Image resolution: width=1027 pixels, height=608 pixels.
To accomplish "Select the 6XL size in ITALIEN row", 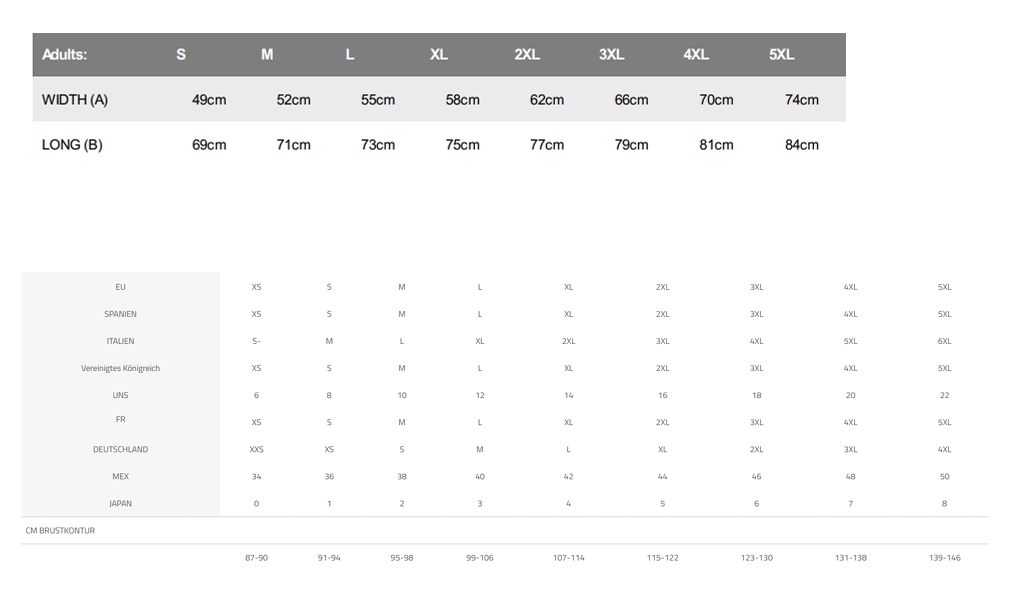I will 944,341.
